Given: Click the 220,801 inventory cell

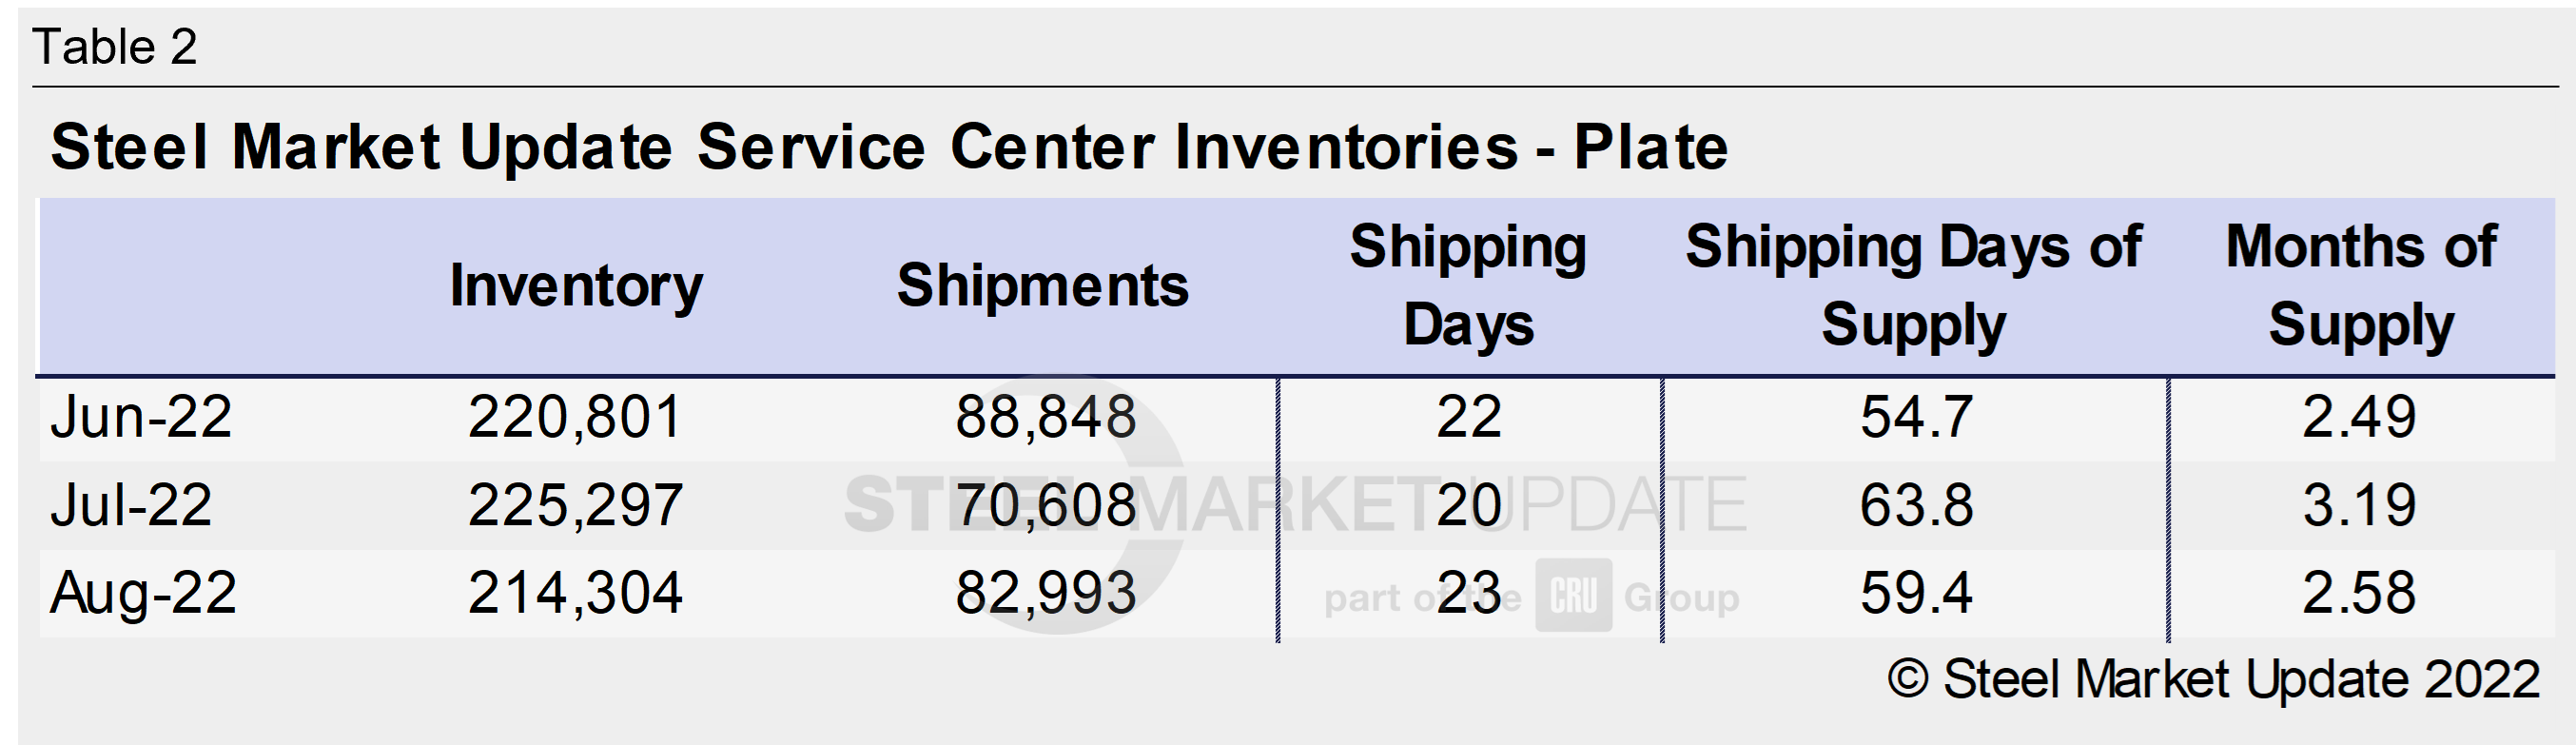Looking at the screenshot, I should point(575,417).
